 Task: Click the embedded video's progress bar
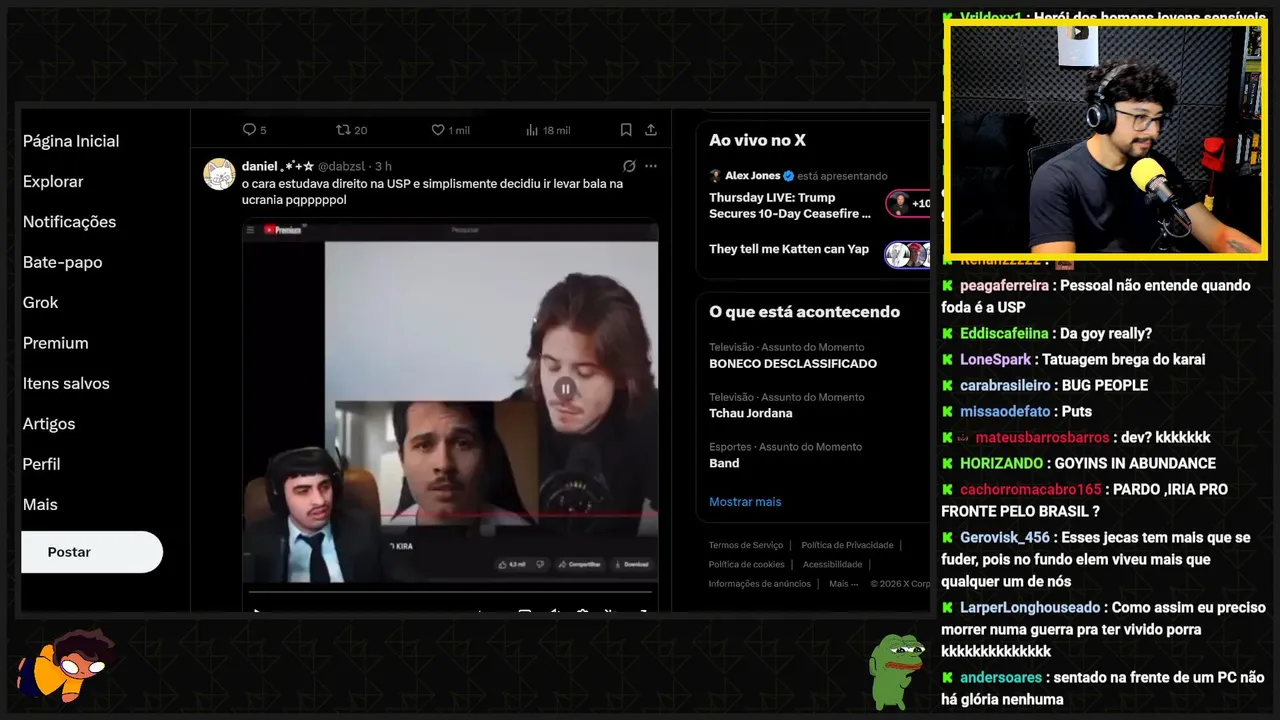[450, 592]
